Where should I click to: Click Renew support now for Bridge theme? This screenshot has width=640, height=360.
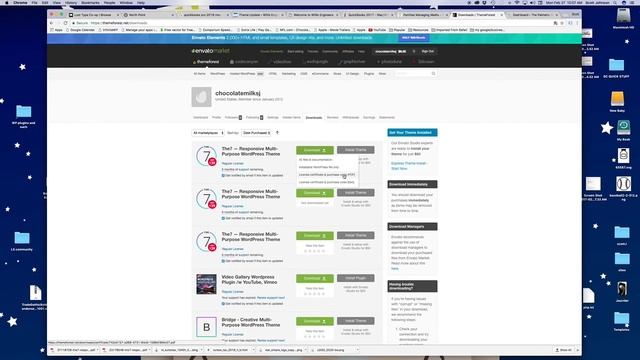(x=271, y=340)
